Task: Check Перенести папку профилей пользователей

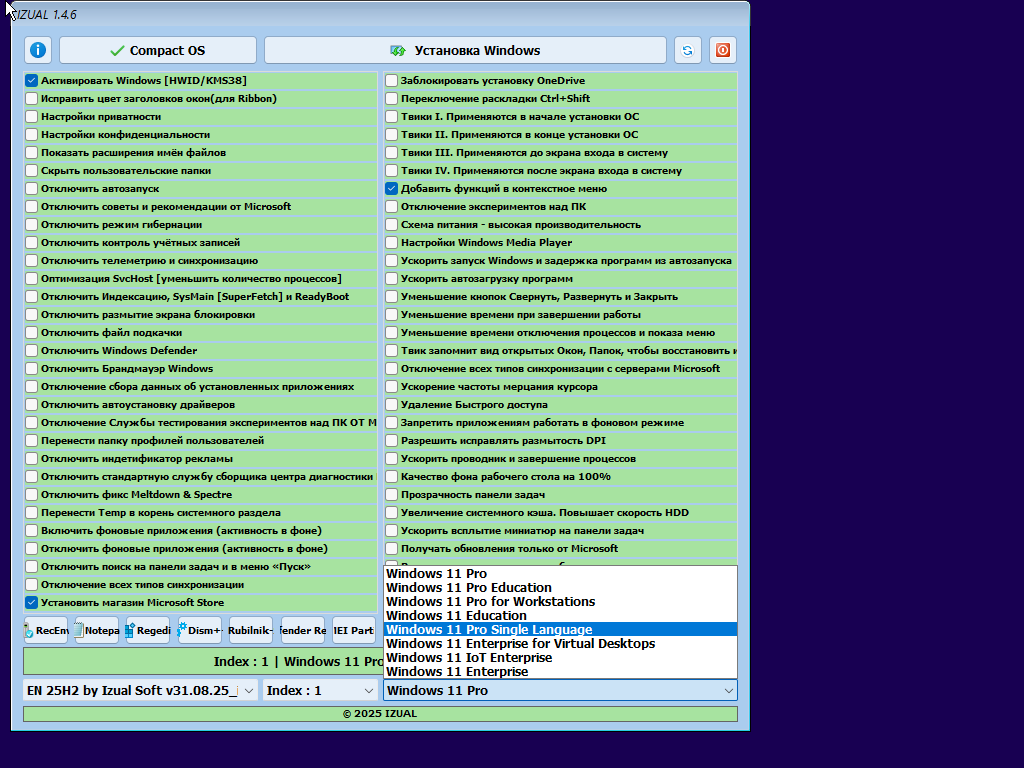Action: [31, 441]
